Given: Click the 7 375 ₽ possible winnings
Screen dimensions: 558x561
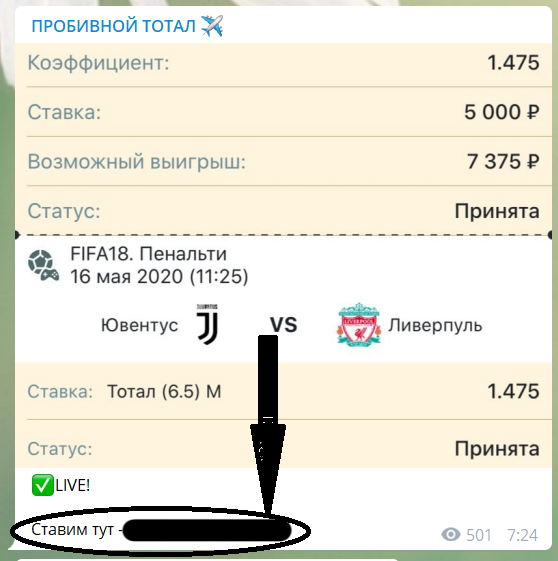Looking at the screenshot, I should [x=503, y=161].
